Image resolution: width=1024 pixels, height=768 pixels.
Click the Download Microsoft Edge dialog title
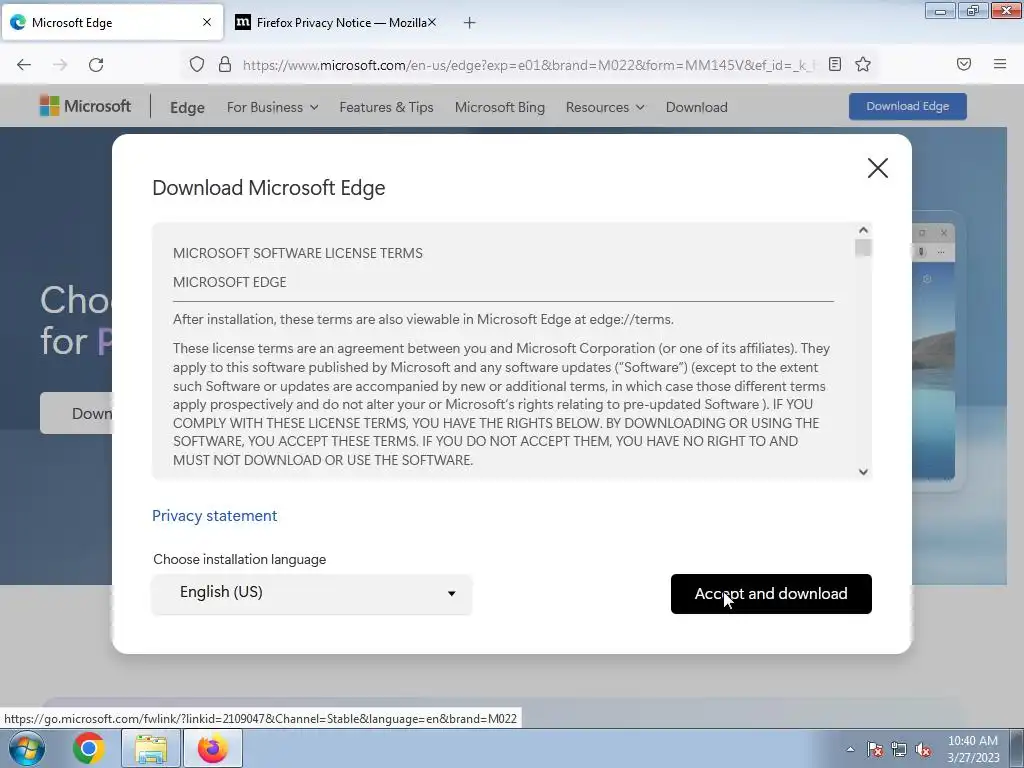pos(268,188)
